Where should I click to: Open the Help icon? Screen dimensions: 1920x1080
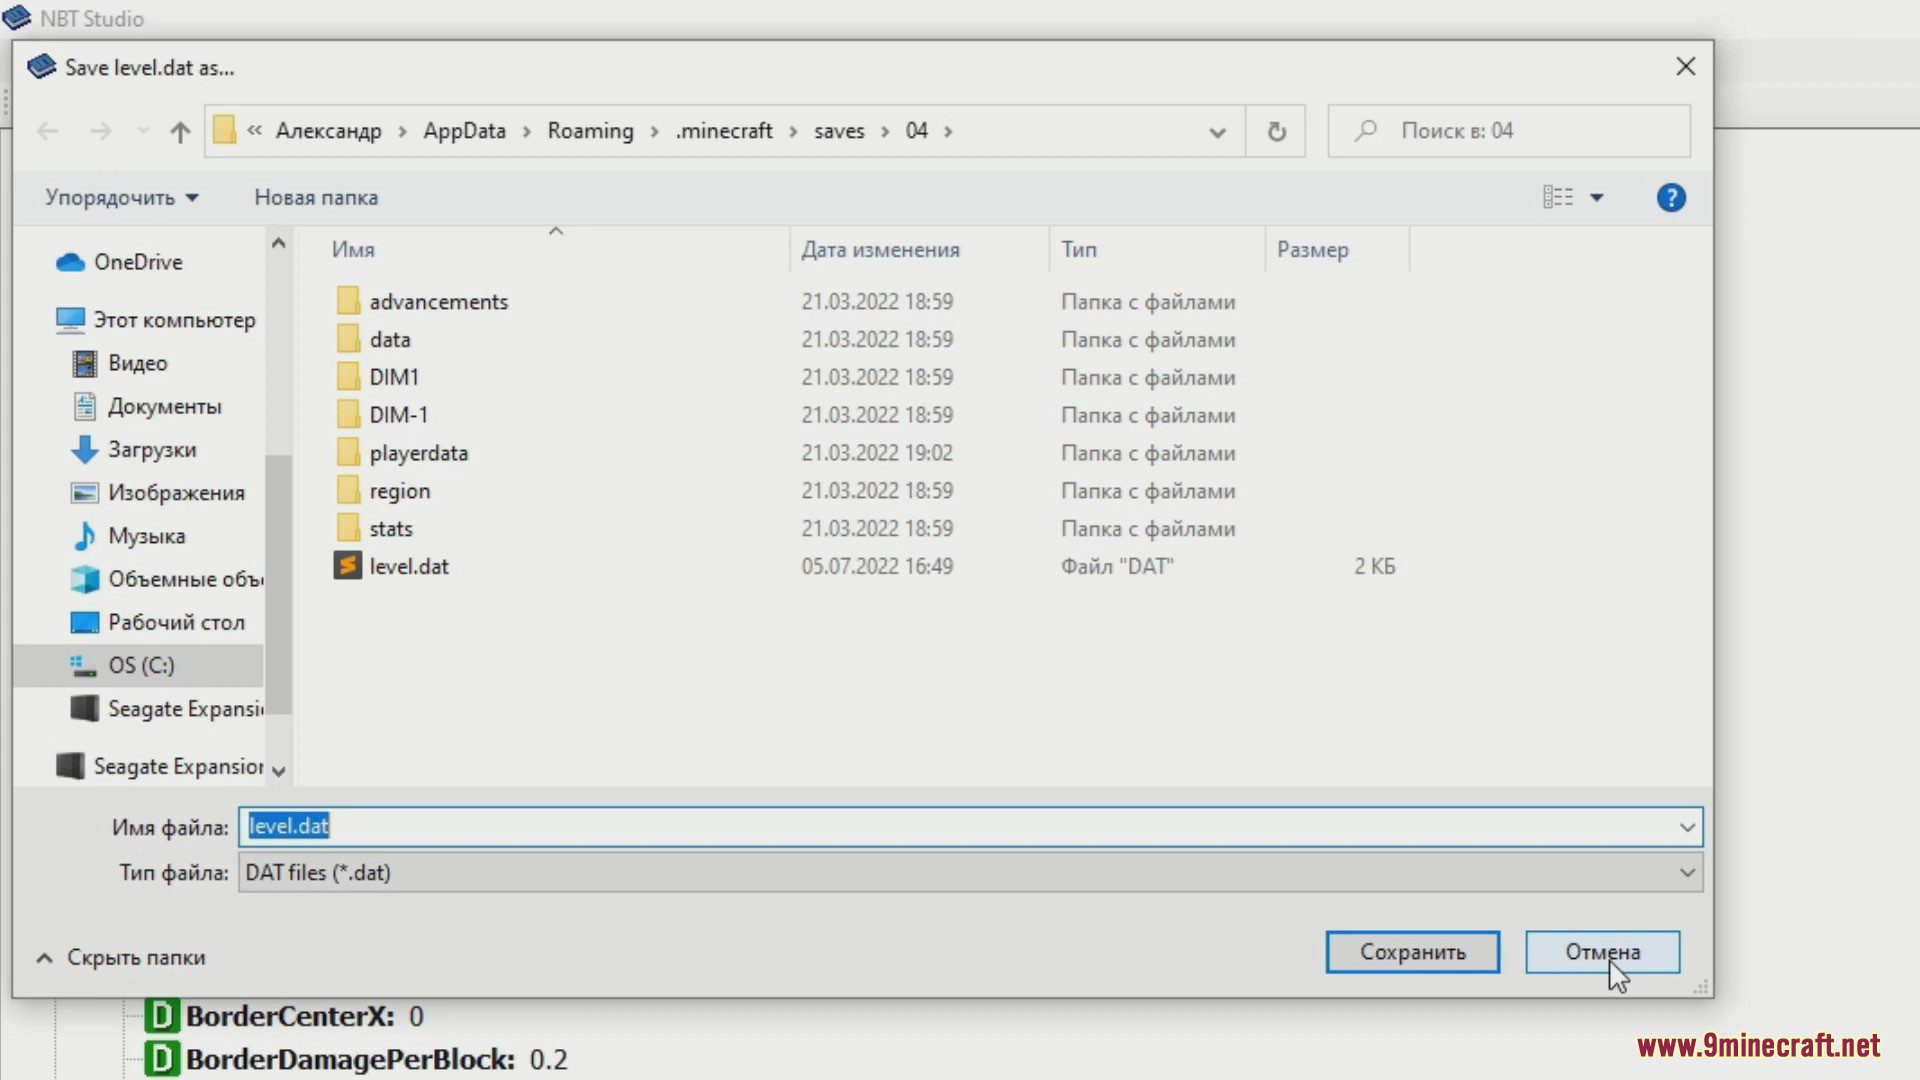(1671, 197)
